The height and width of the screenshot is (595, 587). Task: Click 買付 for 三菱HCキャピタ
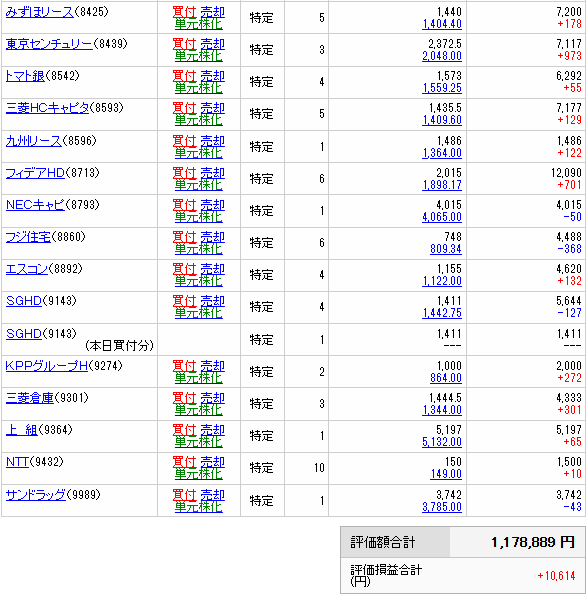pyautogui.click(x=184, y=108)
